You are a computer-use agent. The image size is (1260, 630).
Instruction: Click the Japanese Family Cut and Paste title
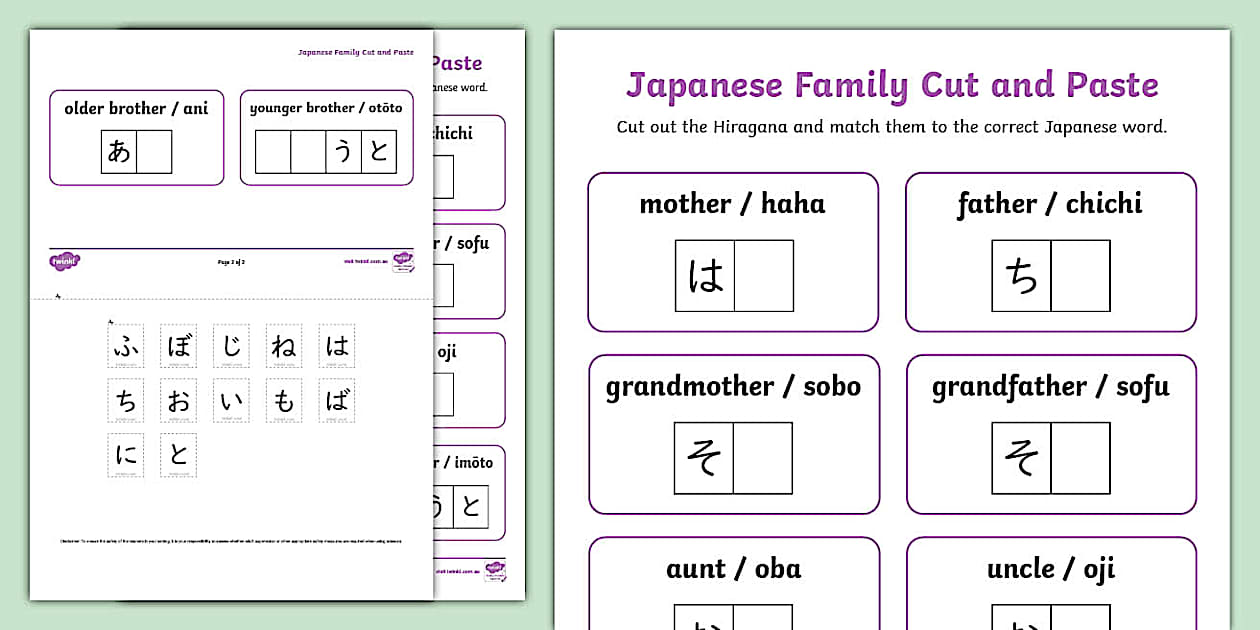pos(893,85)
